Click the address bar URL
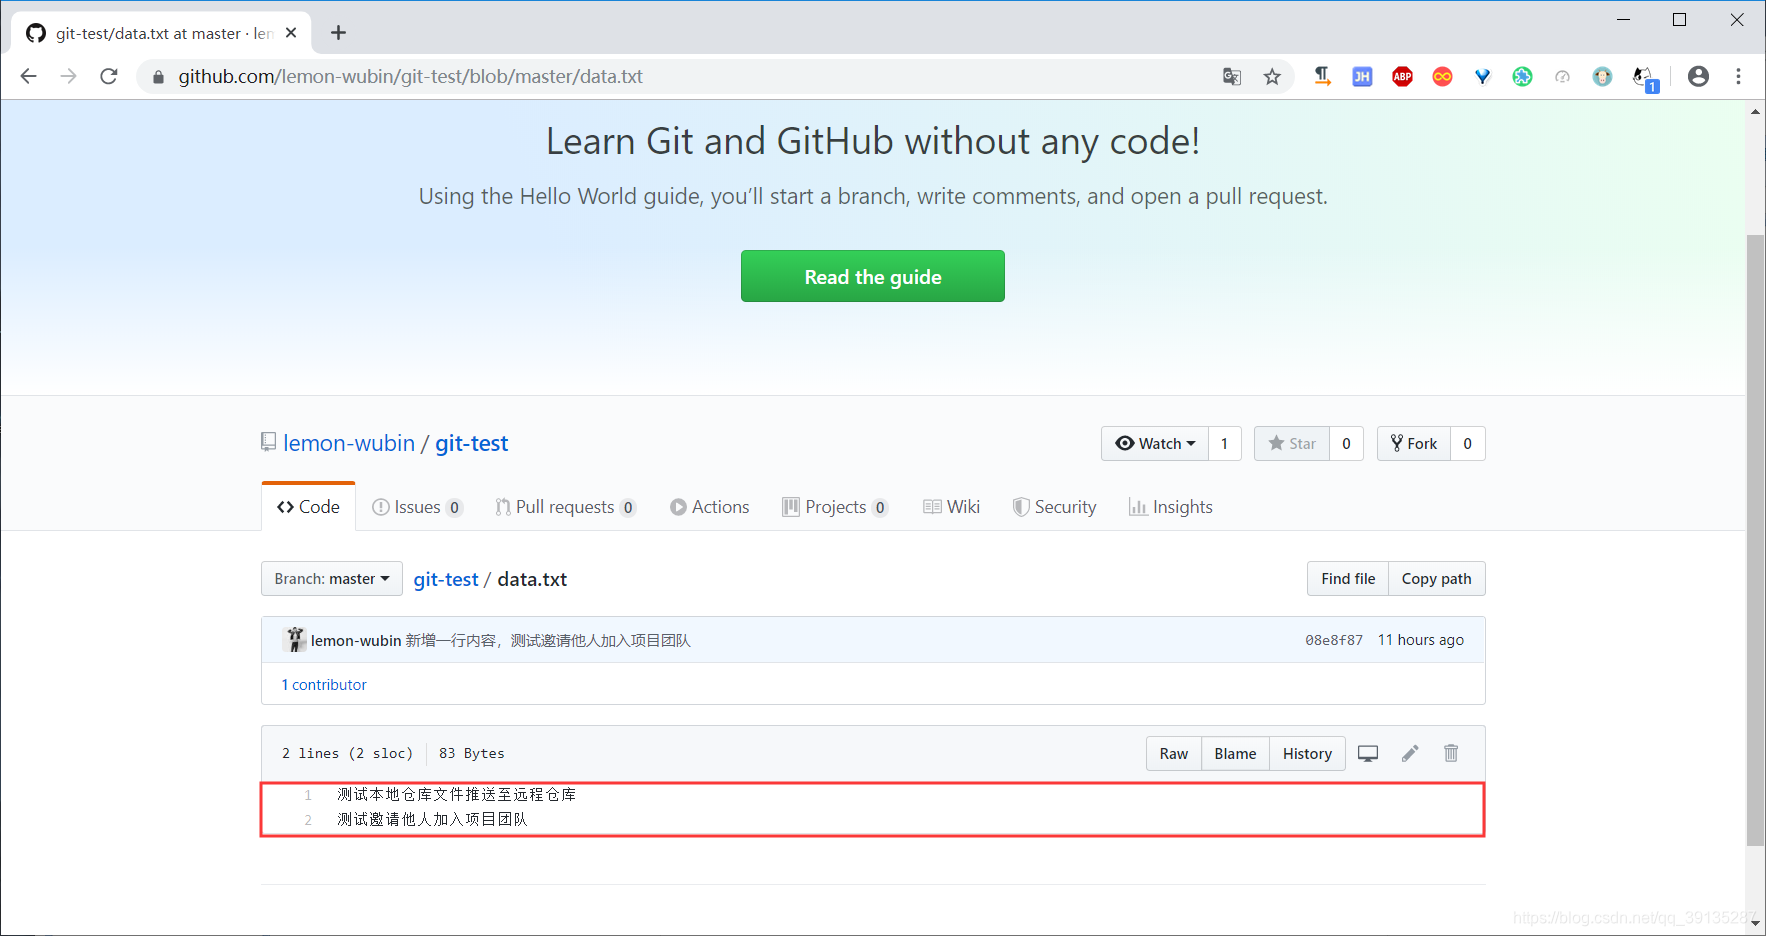Screen dimensions: 1766x936 tap(410, 77)
